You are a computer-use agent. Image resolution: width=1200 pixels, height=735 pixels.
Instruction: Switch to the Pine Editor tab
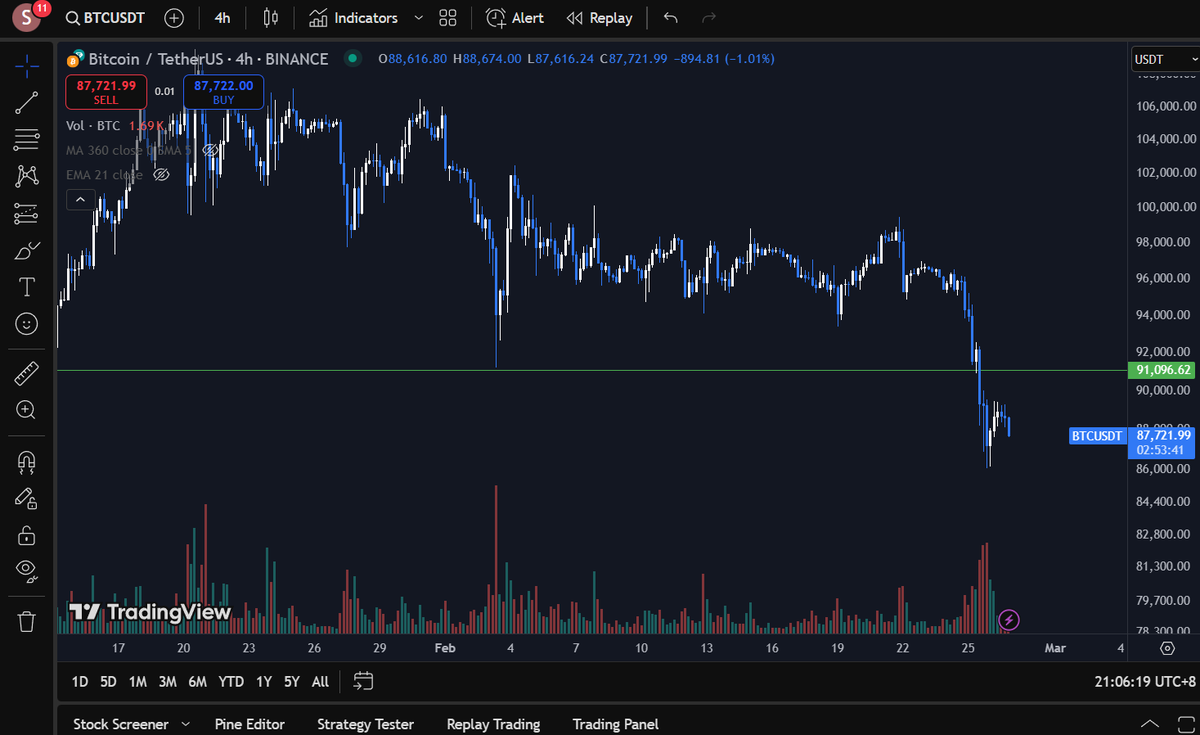(250, 723)
